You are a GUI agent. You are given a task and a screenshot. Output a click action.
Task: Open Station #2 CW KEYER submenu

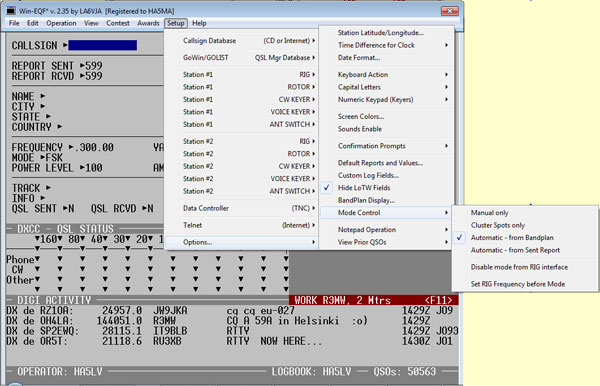[x=241, y=166]
